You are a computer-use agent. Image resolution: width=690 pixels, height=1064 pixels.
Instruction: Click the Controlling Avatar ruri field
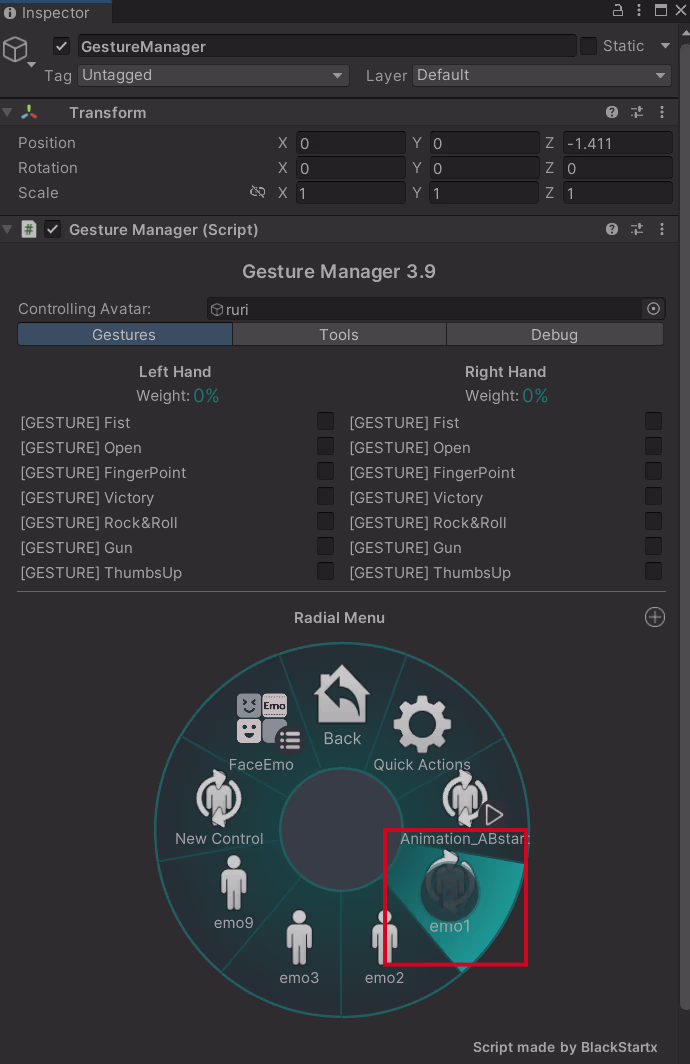425,309
